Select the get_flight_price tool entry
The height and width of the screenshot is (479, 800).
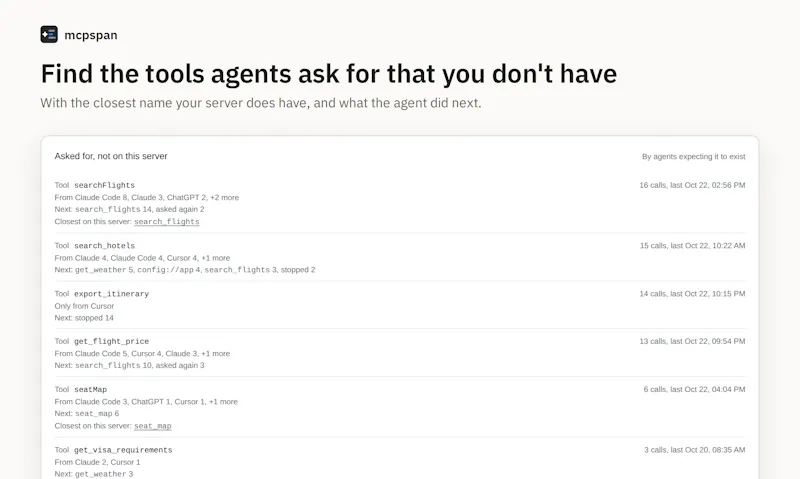[400, 353]
